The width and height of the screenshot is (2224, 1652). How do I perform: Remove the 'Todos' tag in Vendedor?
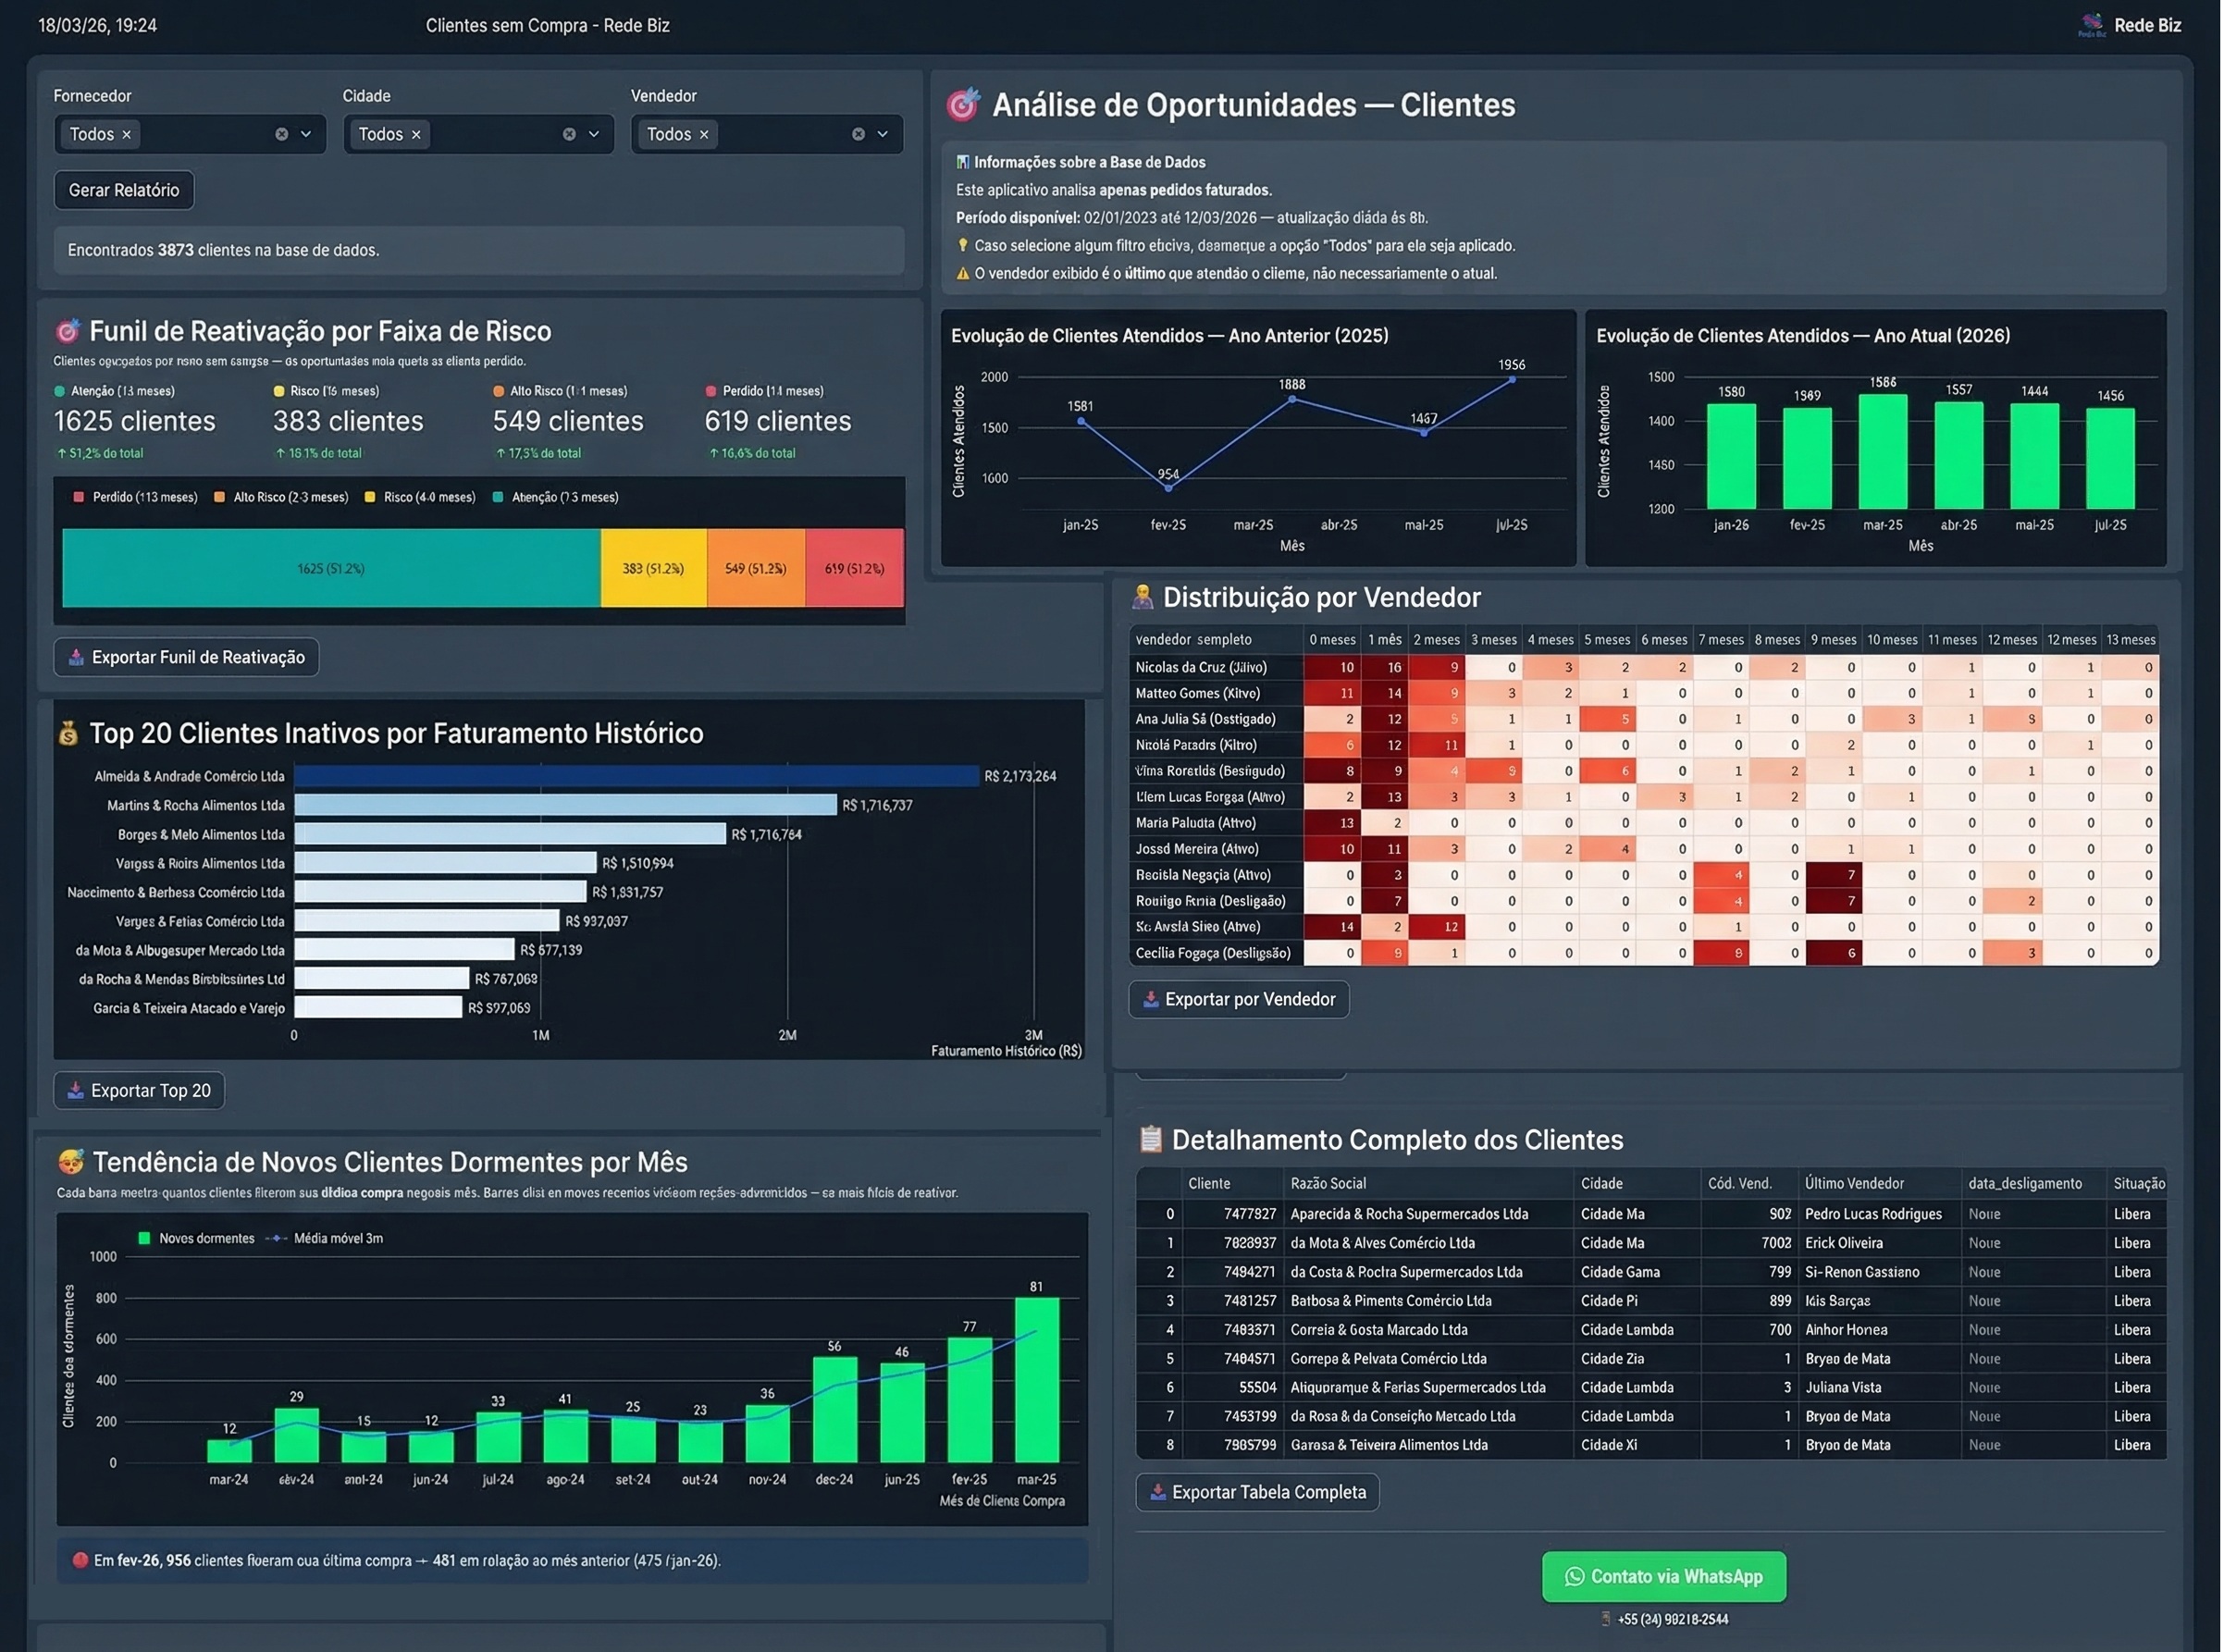[704, 135]
